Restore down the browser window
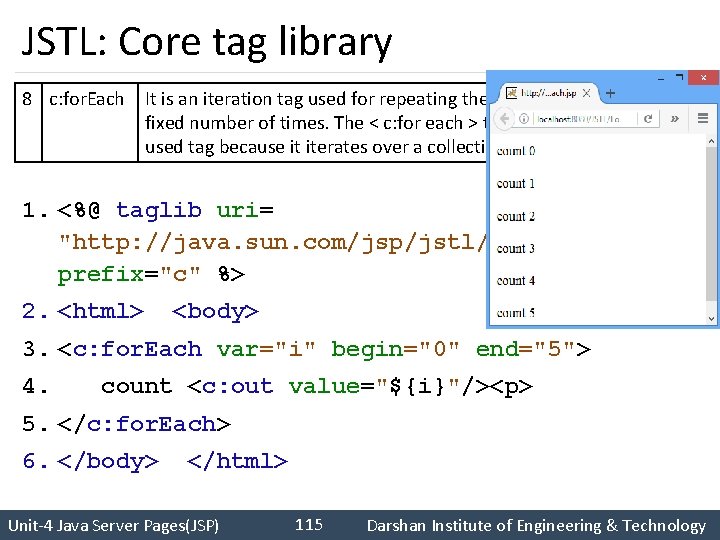 pyautogui.click(x=680, y=78)
